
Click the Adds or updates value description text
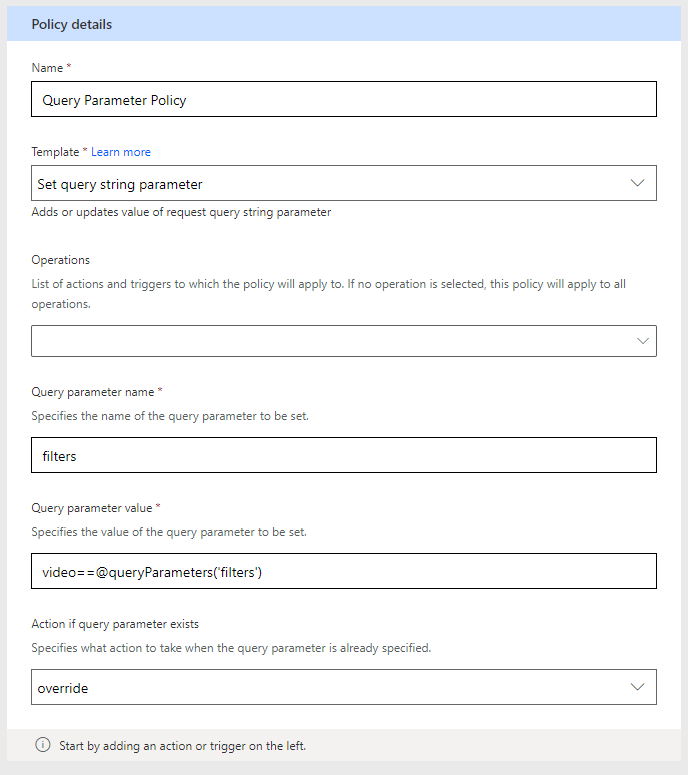181,212
